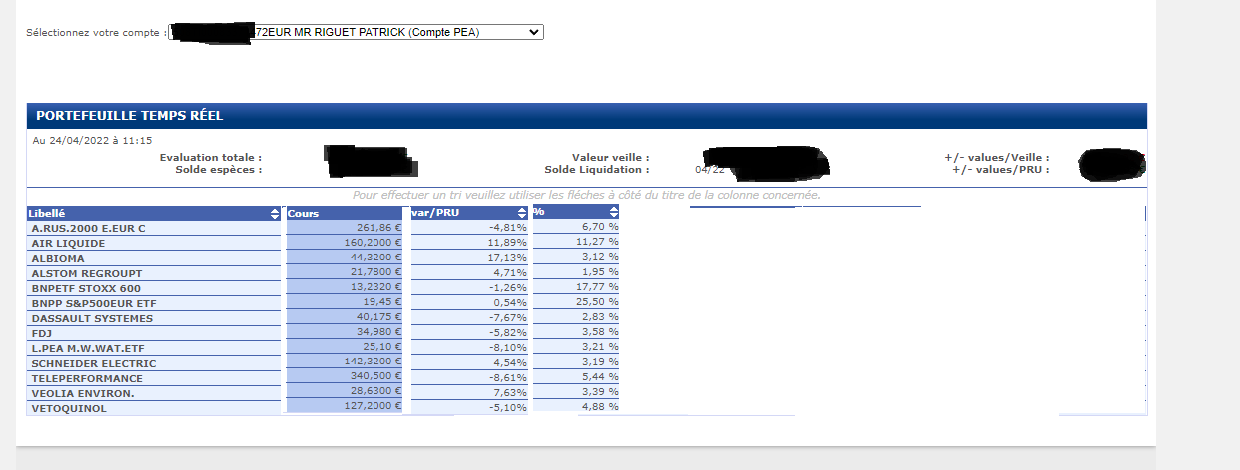Select the TELEPERFORMANCE row label
This screenshot has height=470, width=1240.
87,378
